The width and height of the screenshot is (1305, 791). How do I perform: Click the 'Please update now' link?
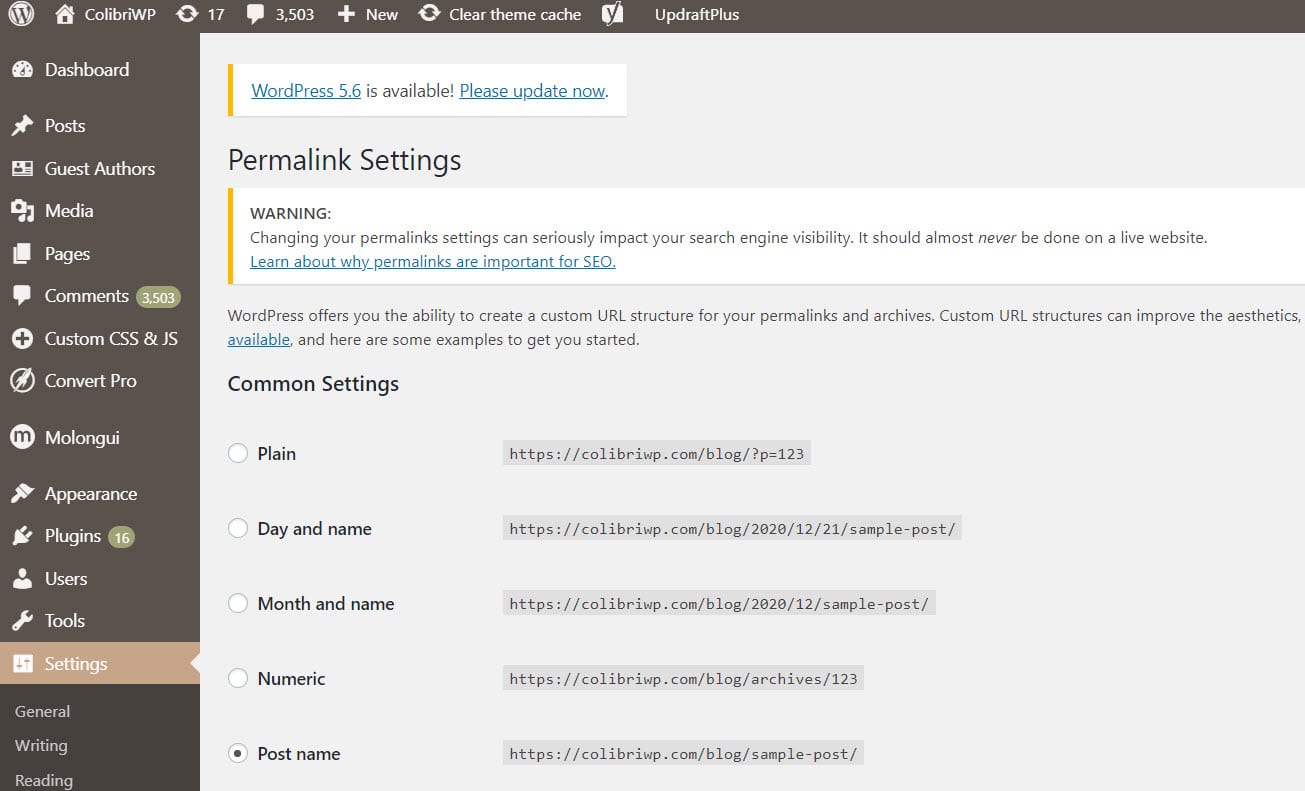[x=532, y=91]
